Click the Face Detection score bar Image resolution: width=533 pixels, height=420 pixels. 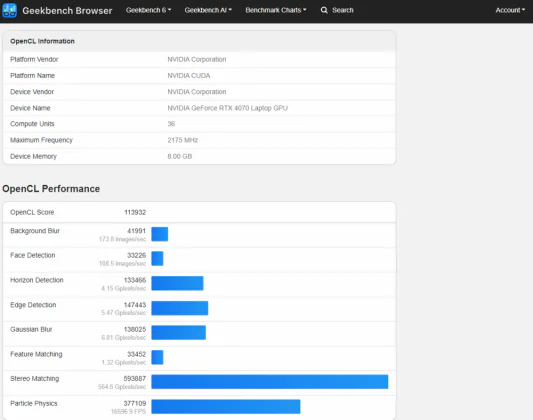[x=157, y=258]
